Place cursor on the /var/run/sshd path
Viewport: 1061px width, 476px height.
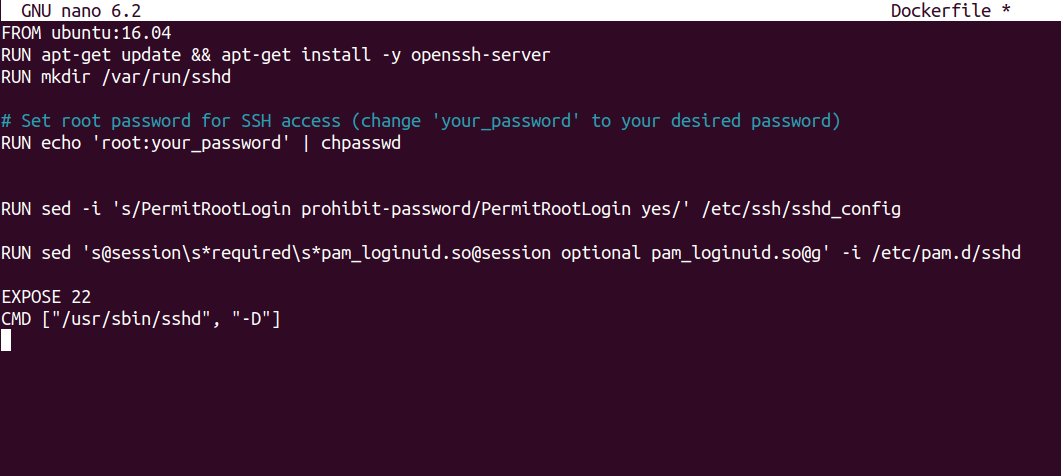[166, 76]
